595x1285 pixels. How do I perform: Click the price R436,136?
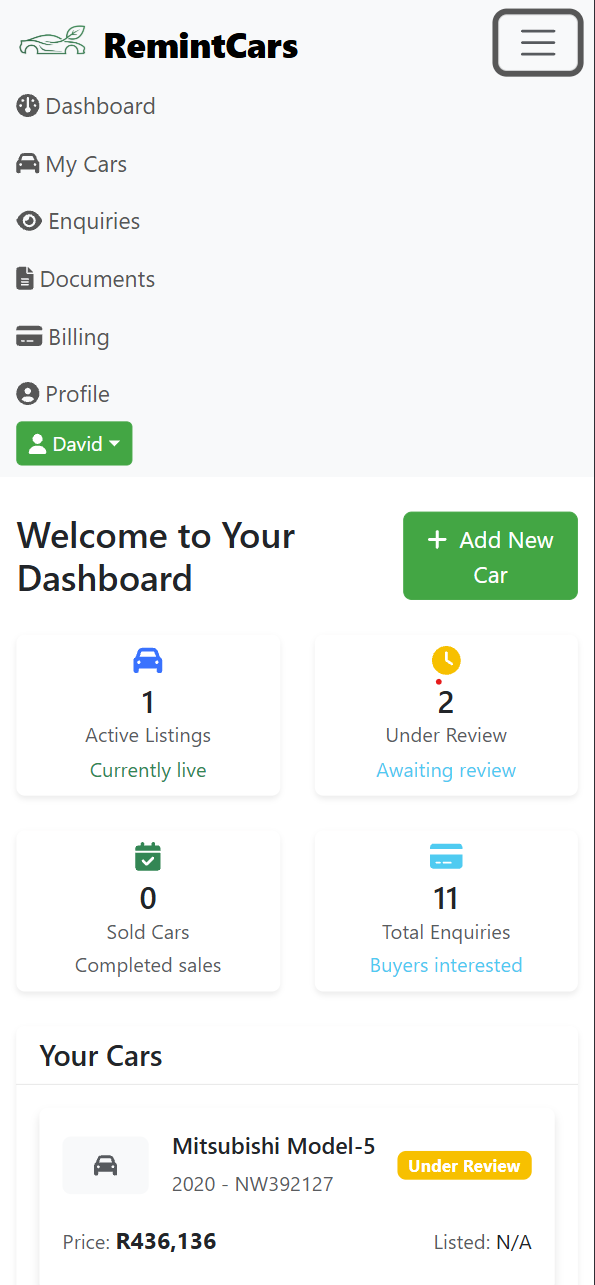click(166, 1241)
